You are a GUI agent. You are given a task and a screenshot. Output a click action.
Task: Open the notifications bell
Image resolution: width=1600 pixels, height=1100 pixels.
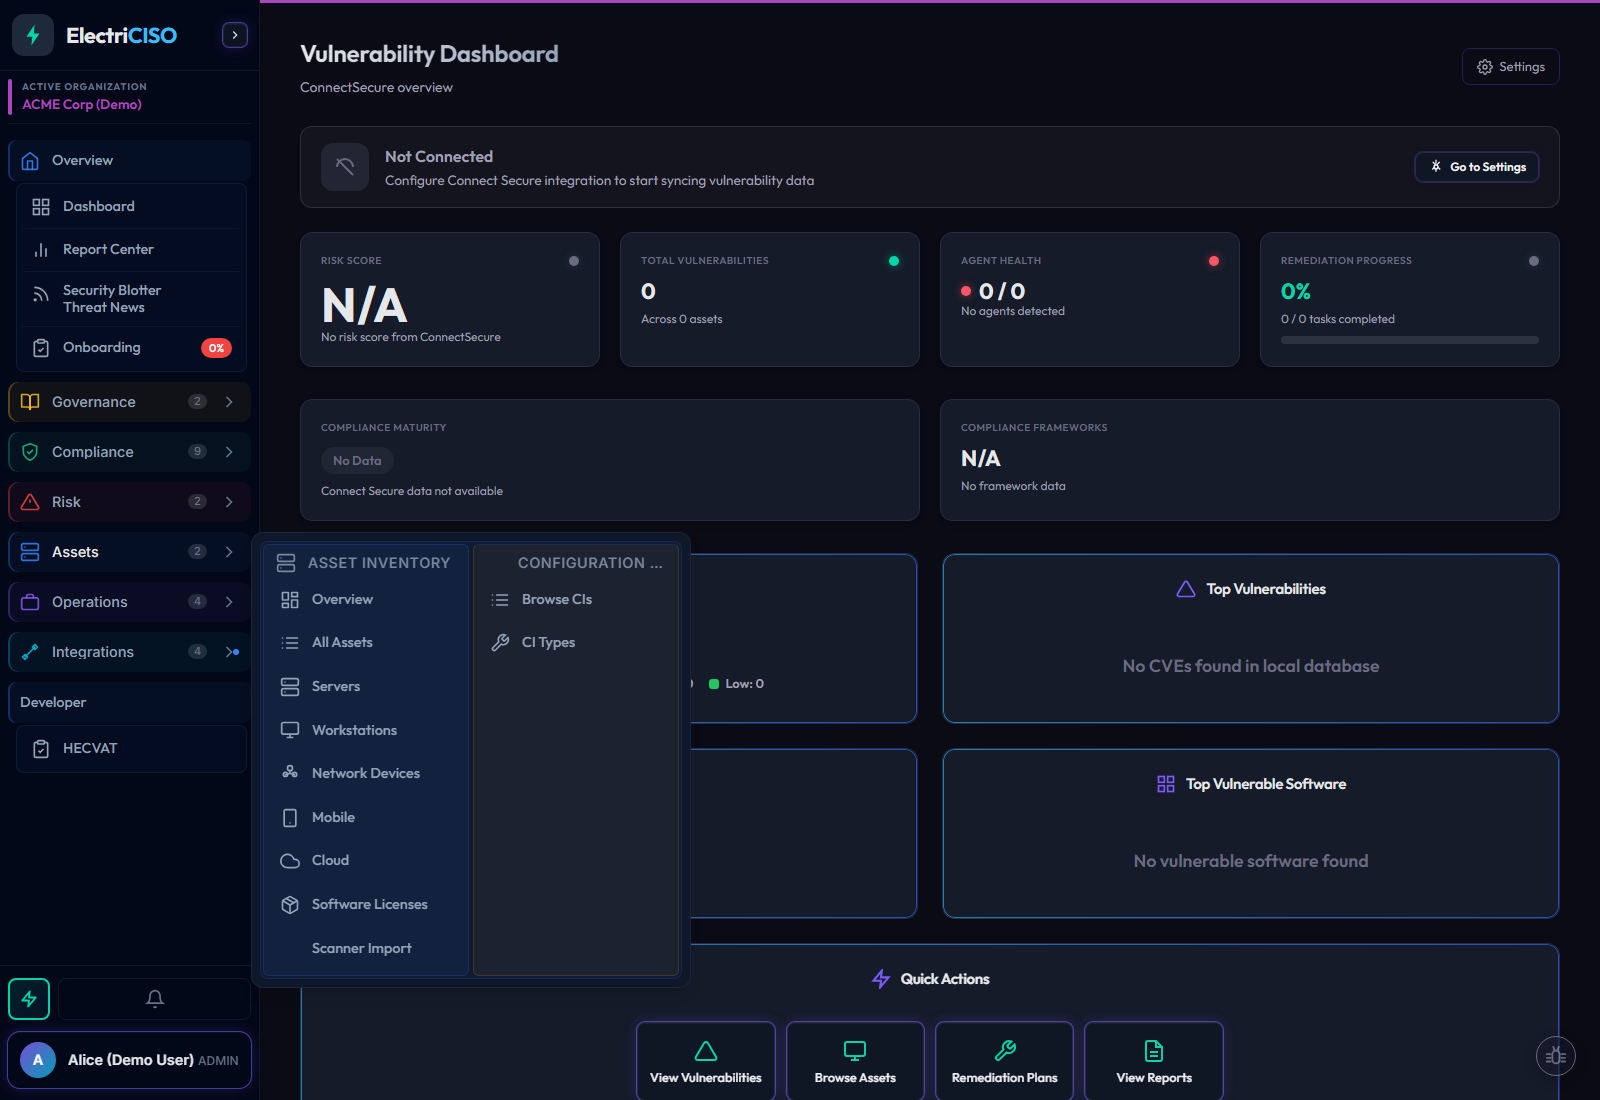[x=154, y=998]
